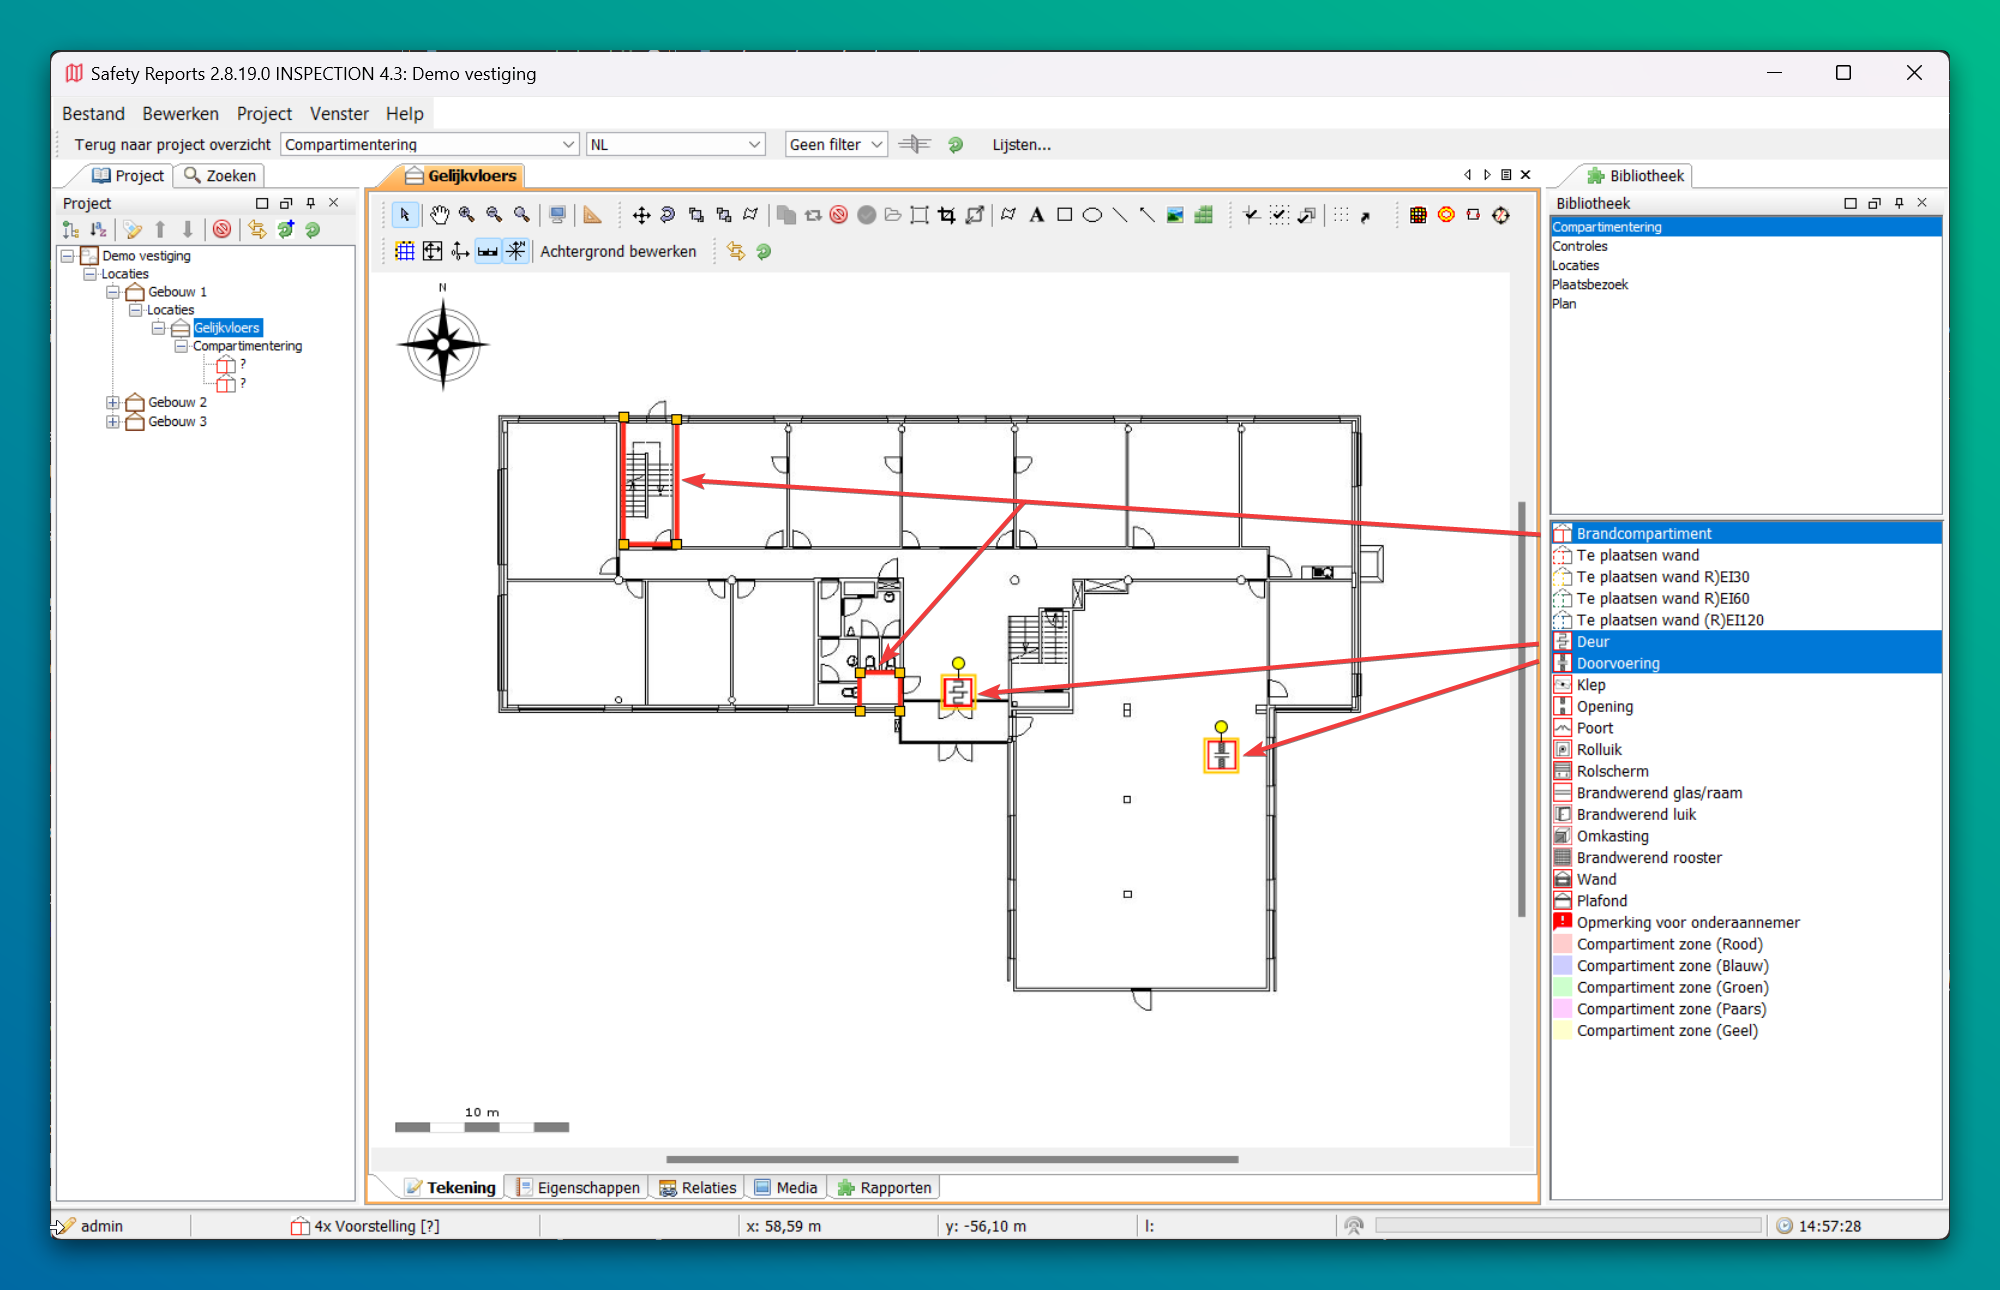Open the Compartimentering dropdown
Image resolution: width=2000 pixels, height=1290 pixels.
[x=568, y=145]
